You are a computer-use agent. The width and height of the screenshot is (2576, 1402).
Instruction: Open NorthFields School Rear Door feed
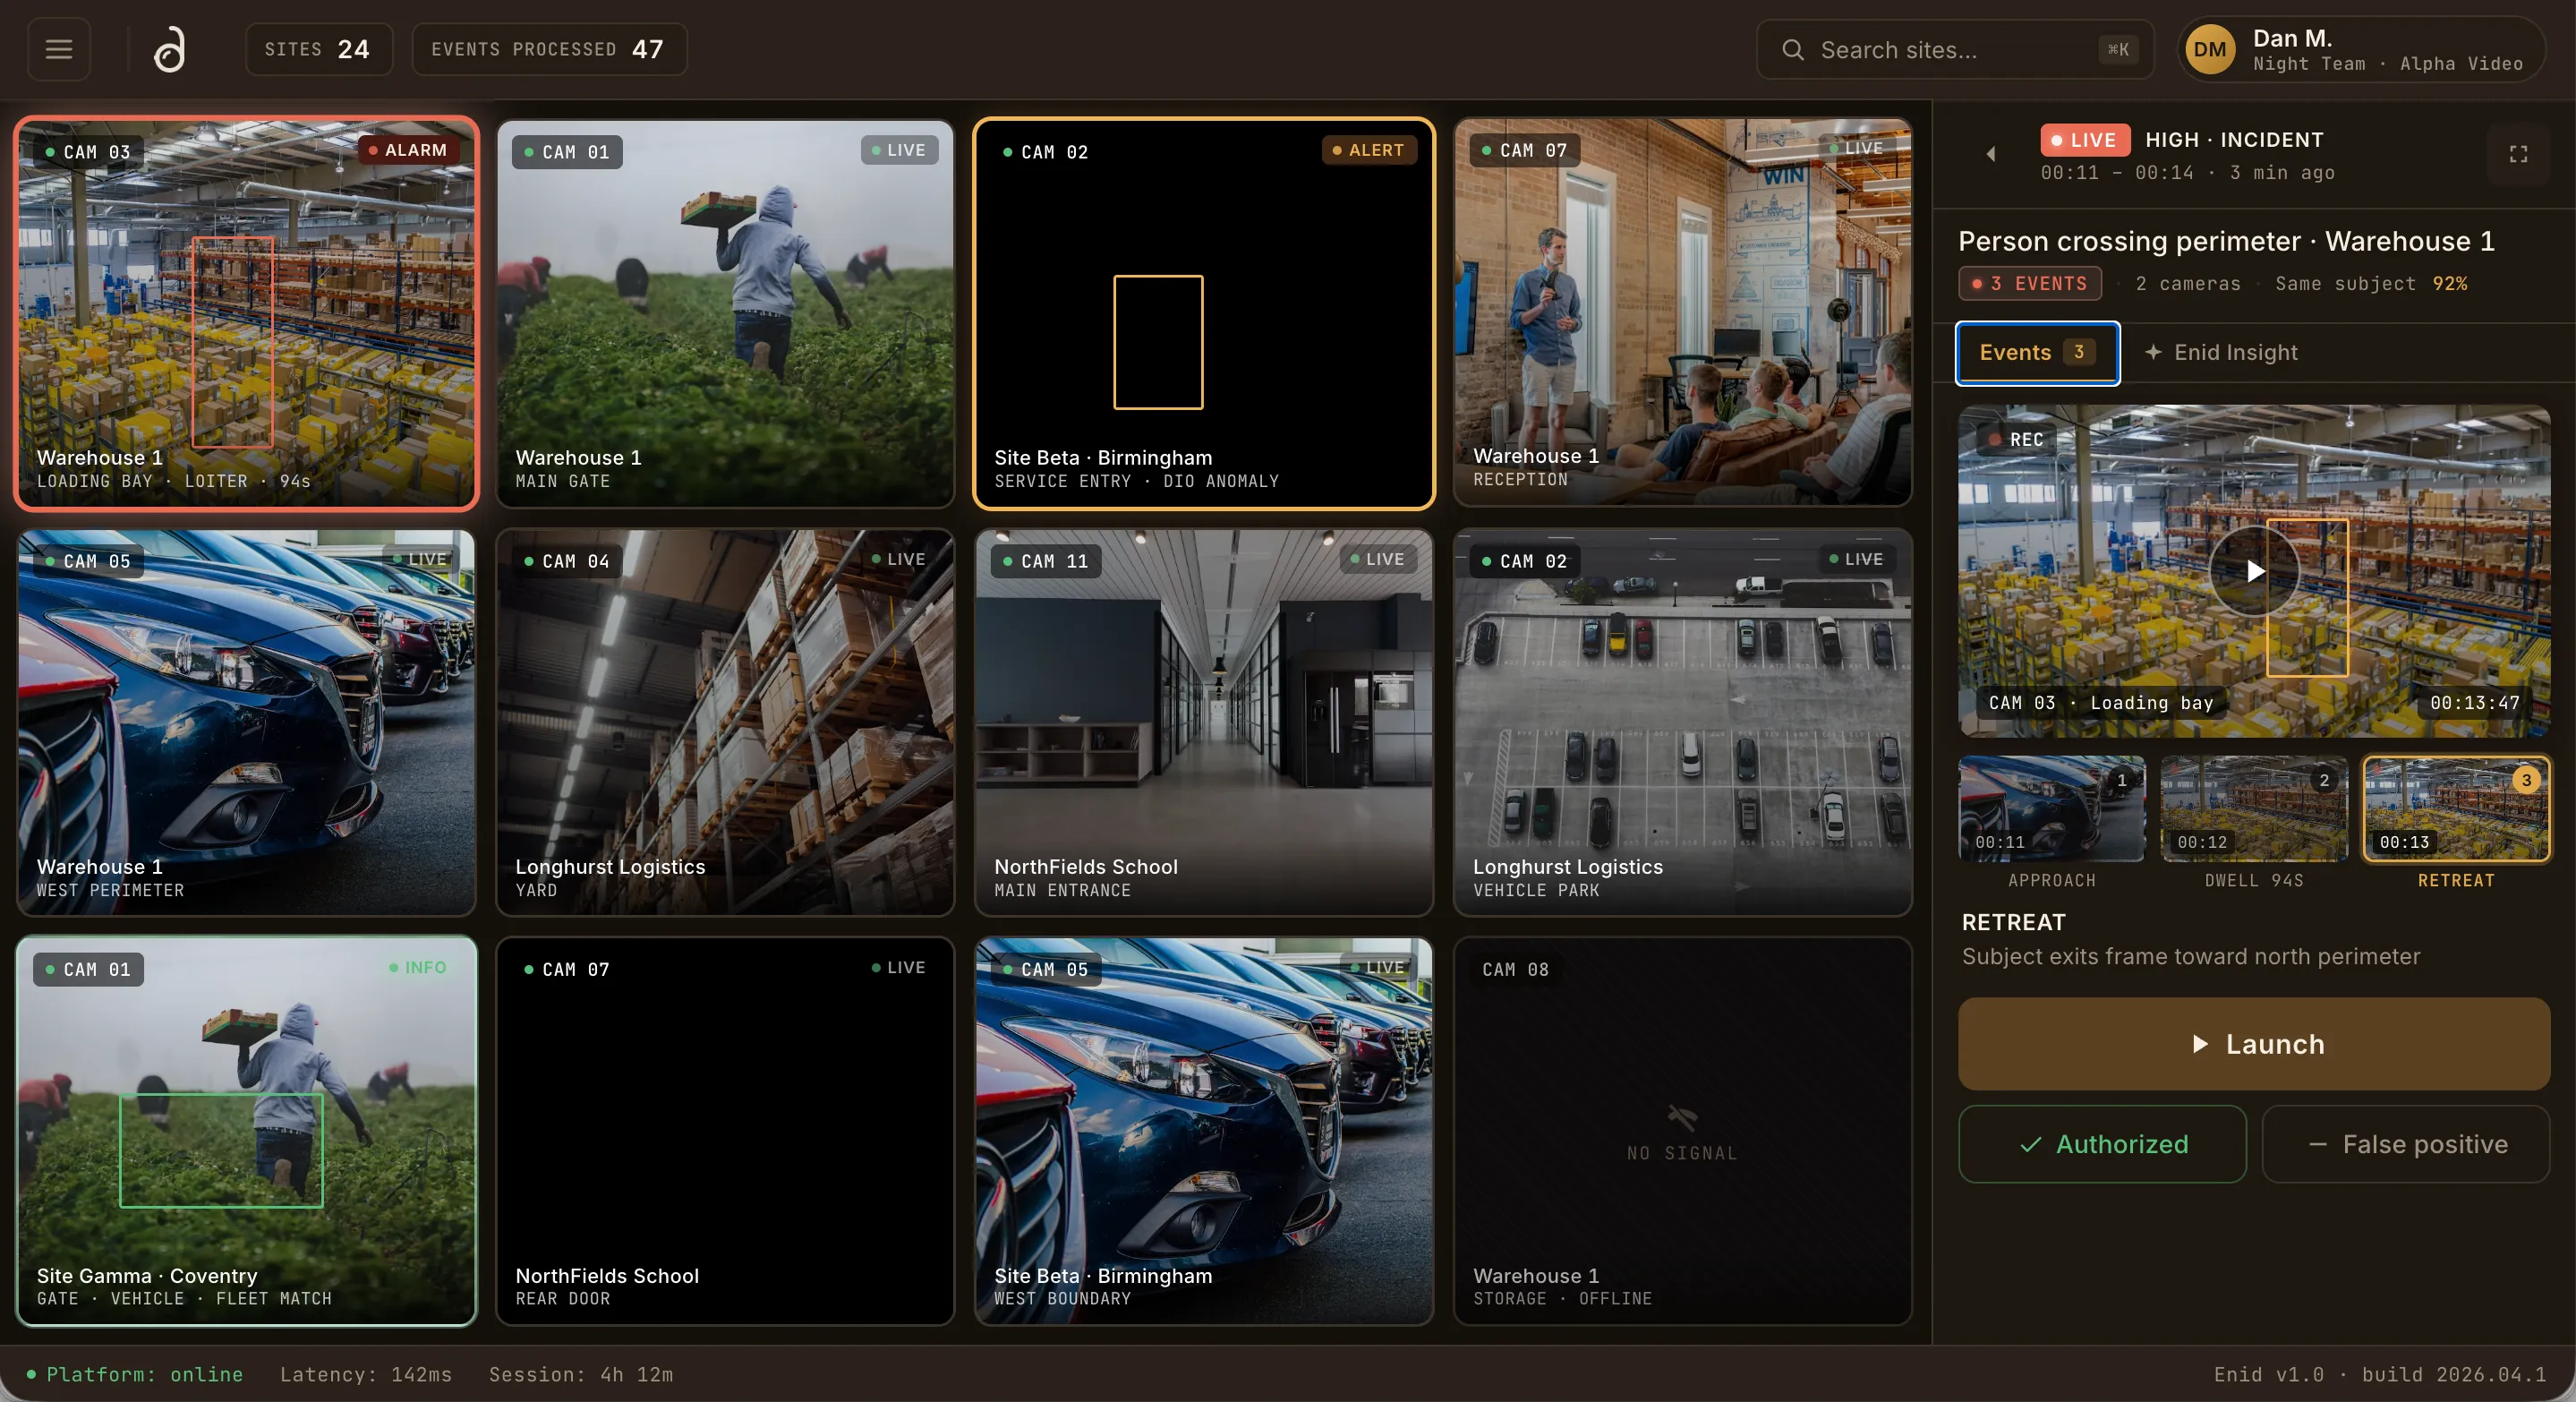[x=725, y=1131]
